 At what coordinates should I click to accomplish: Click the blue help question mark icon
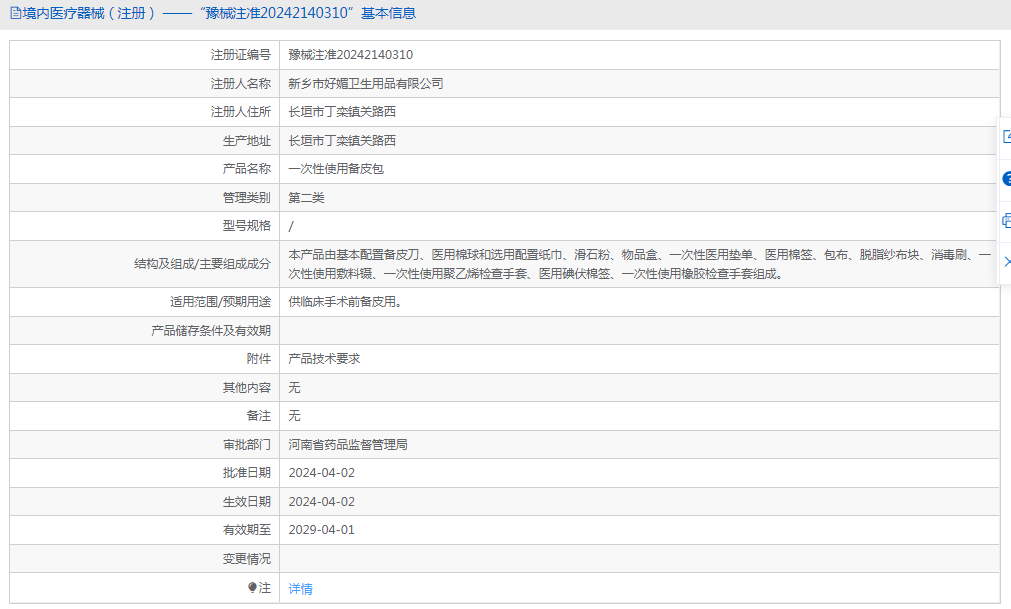[x=1006, y=179]
